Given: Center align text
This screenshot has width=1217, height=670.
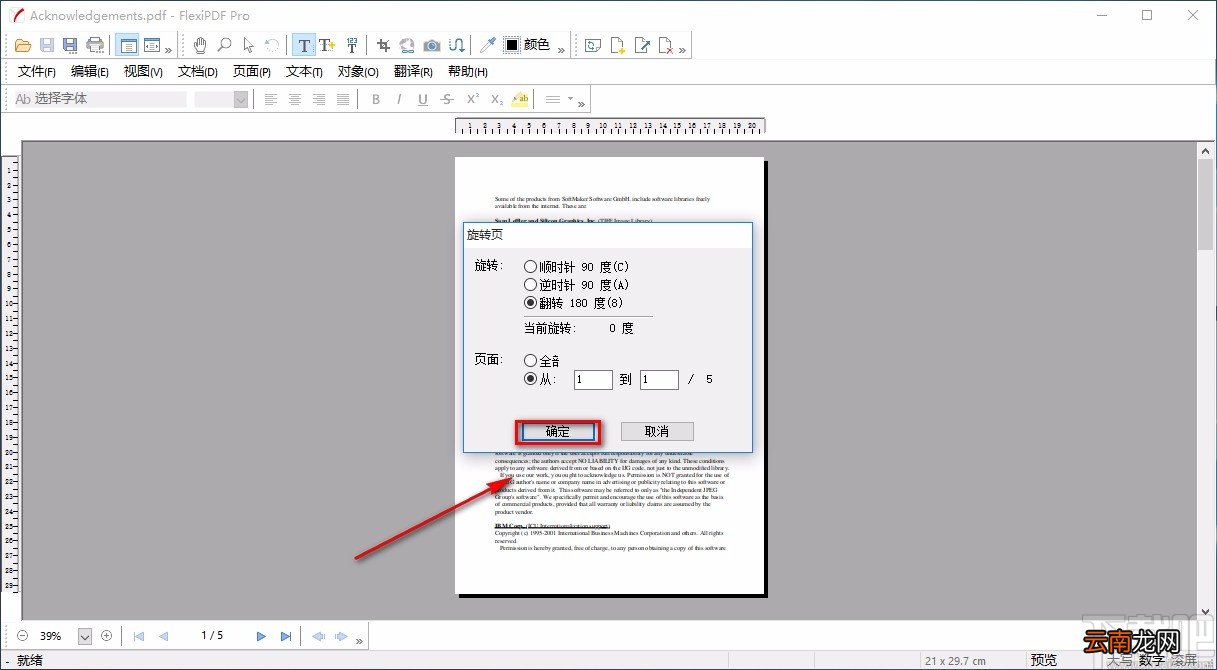Looking at the screenshot, I should coord(295,99).
